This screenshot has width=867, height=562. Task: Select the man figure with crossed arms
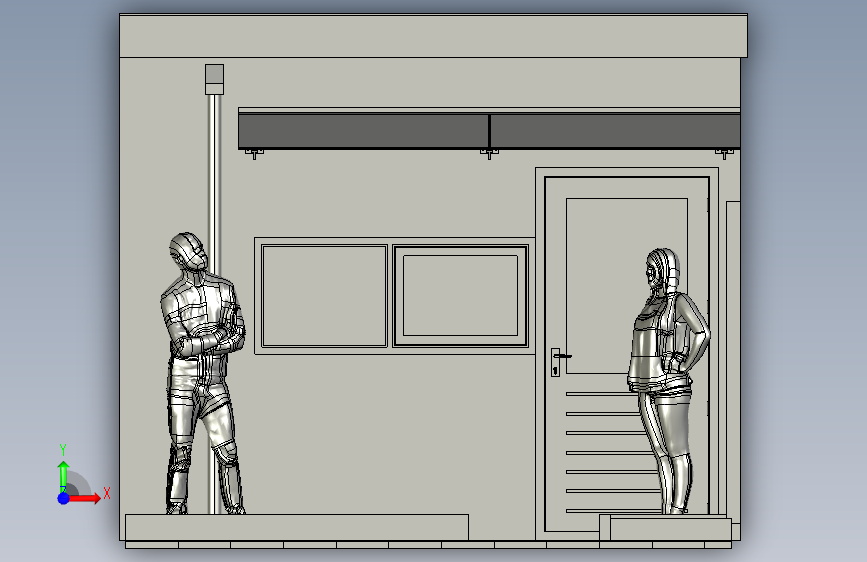(x=203, y=373)
